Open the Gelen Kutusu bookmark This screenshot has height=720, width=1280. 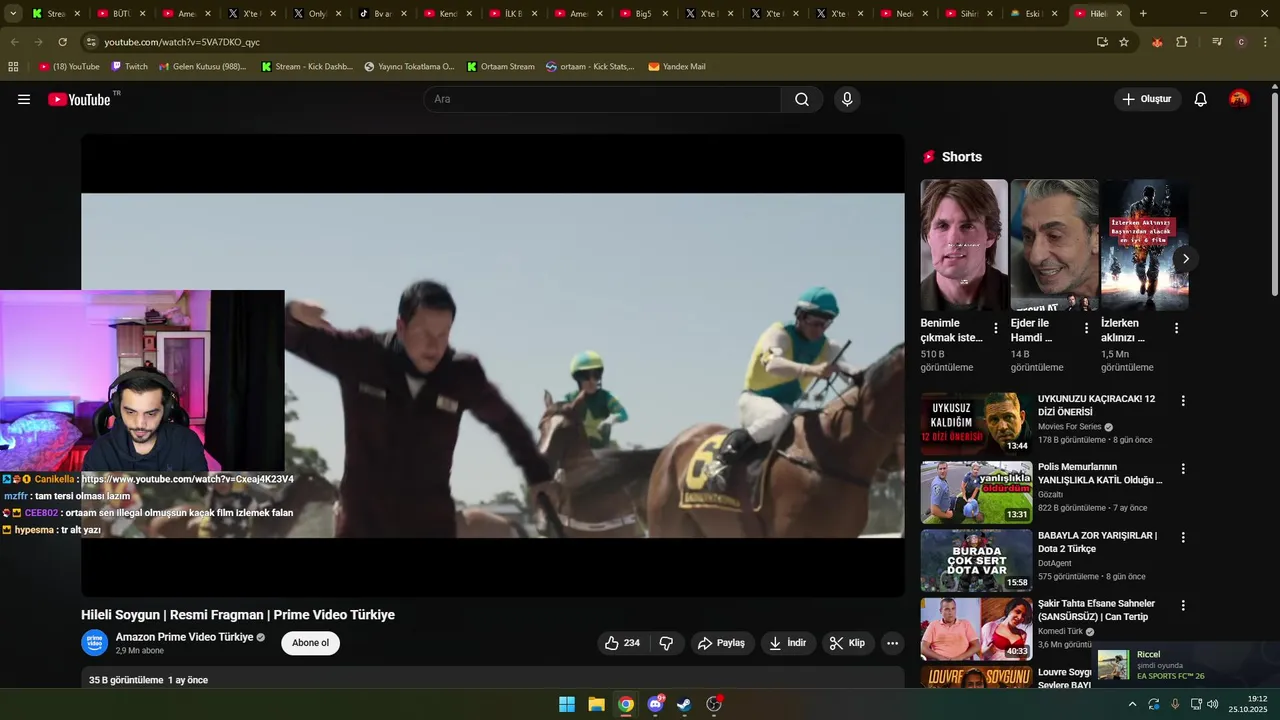point(202,67)
